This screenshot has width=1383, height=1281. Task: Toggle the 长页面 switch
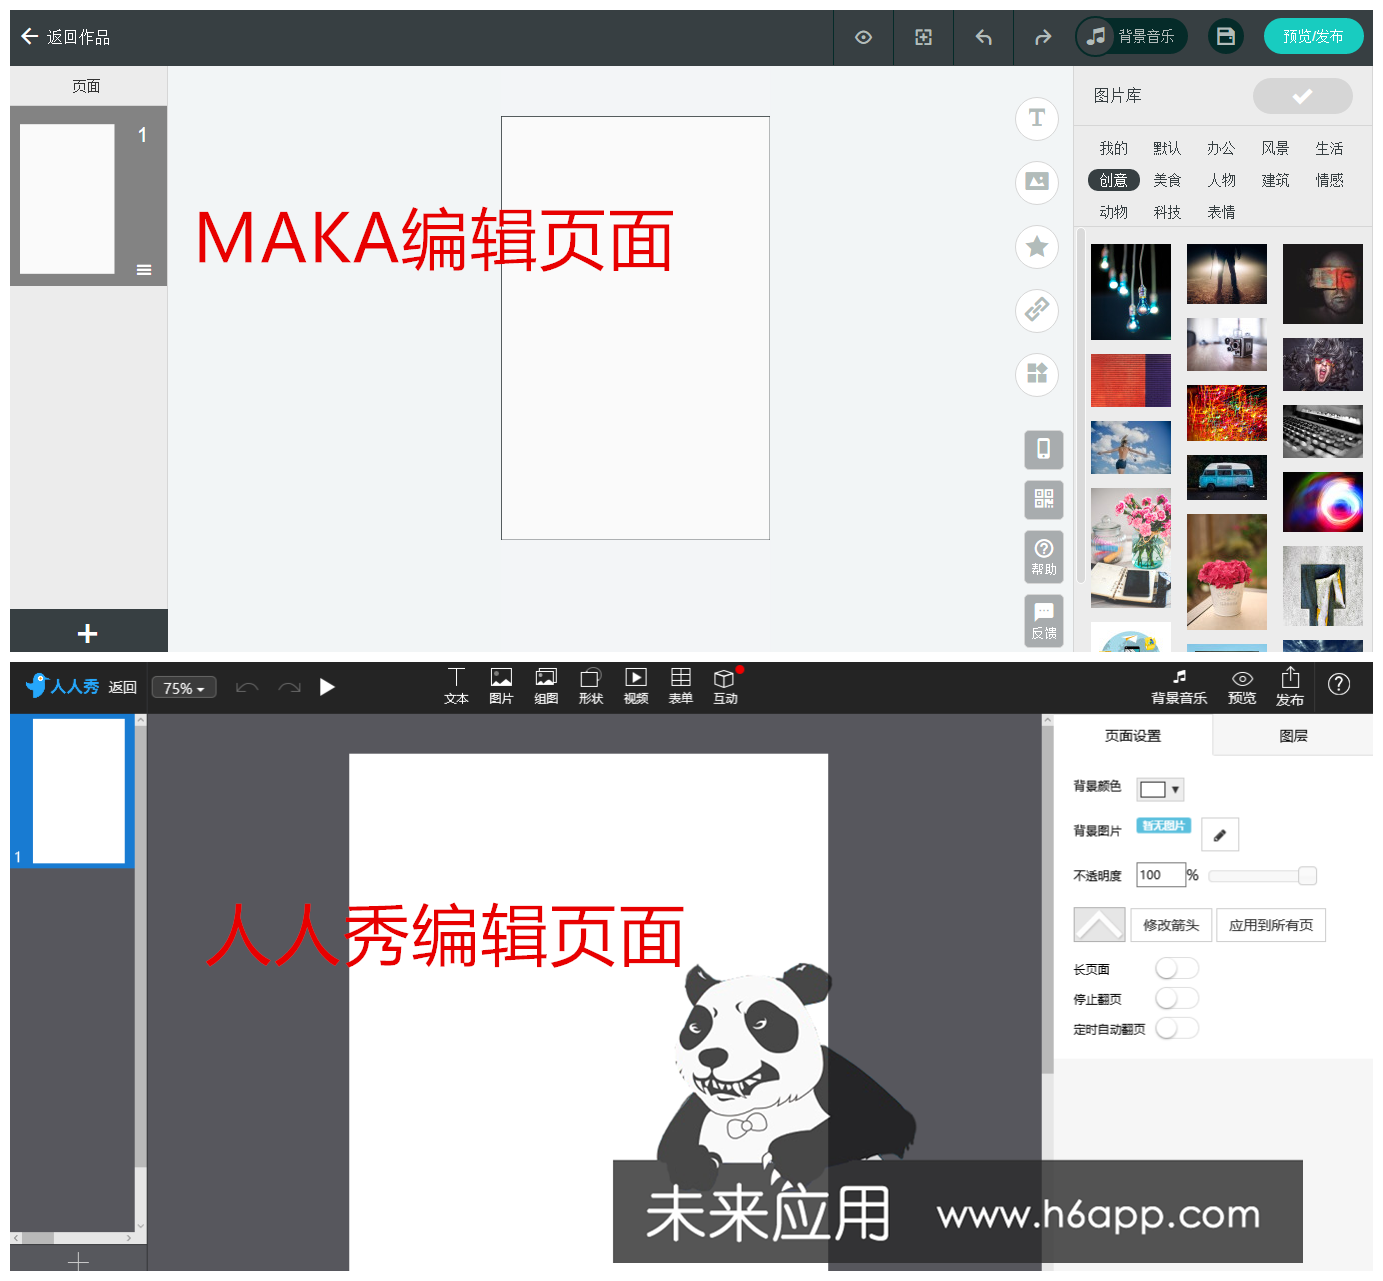[x=1177, y=968]
